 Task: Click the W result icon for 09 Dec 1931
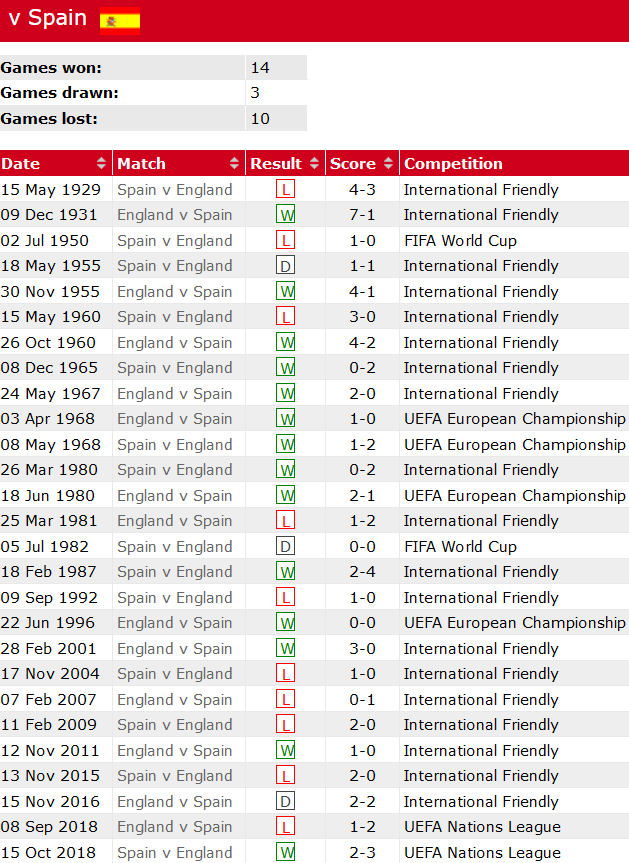(286, 215)
